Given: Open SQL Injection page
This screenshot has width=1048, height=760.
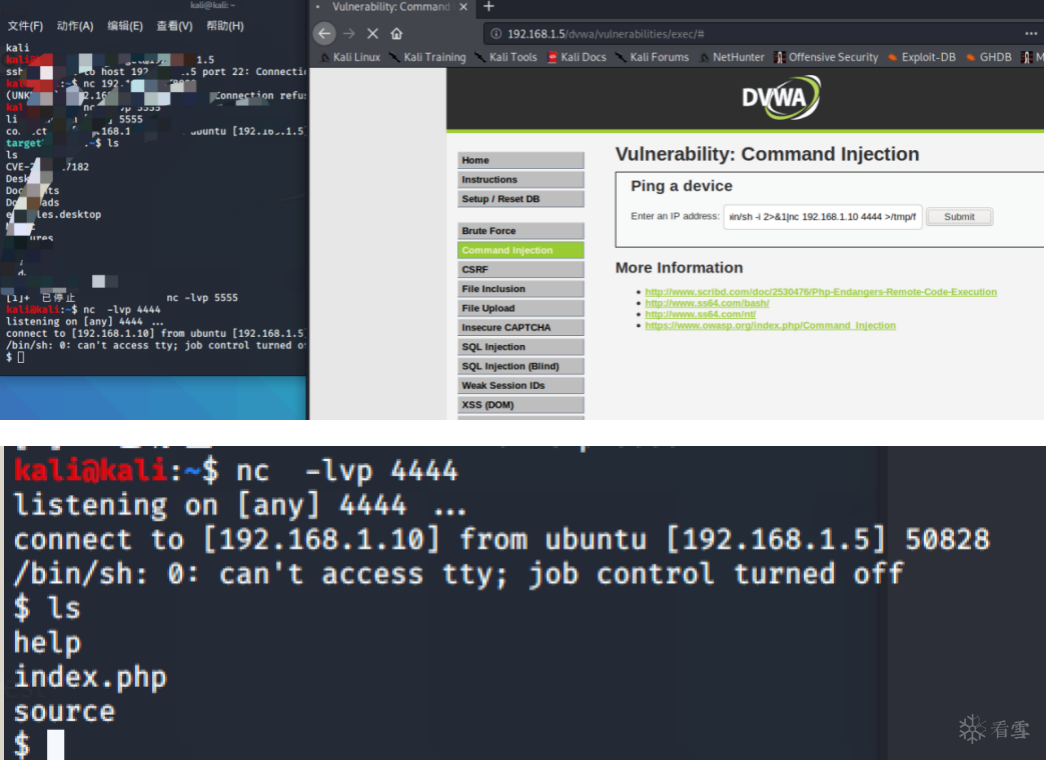Looking at the screenshot, I should [521, 347].
